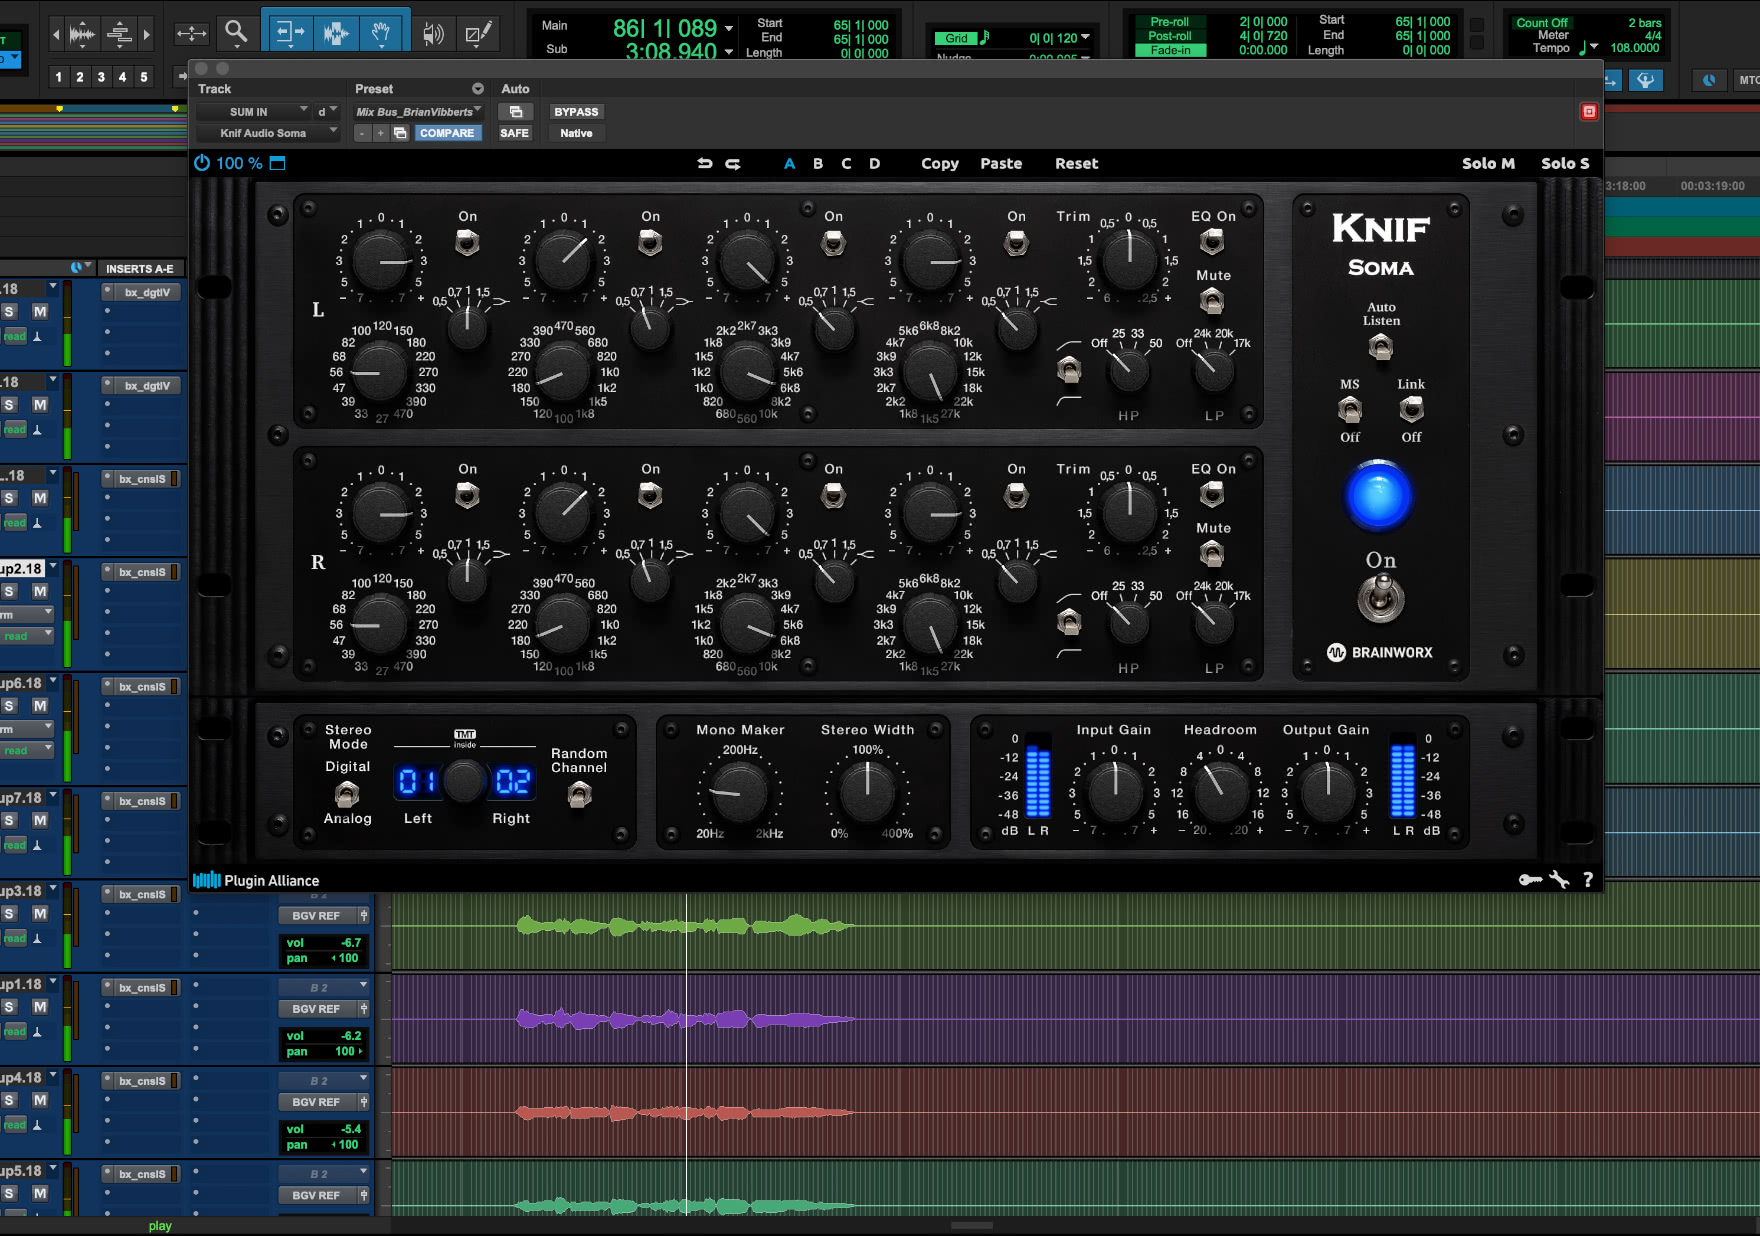Toggle the Auto Listen switch
Screen dimensions: 1760x1236
point(1380,347)
